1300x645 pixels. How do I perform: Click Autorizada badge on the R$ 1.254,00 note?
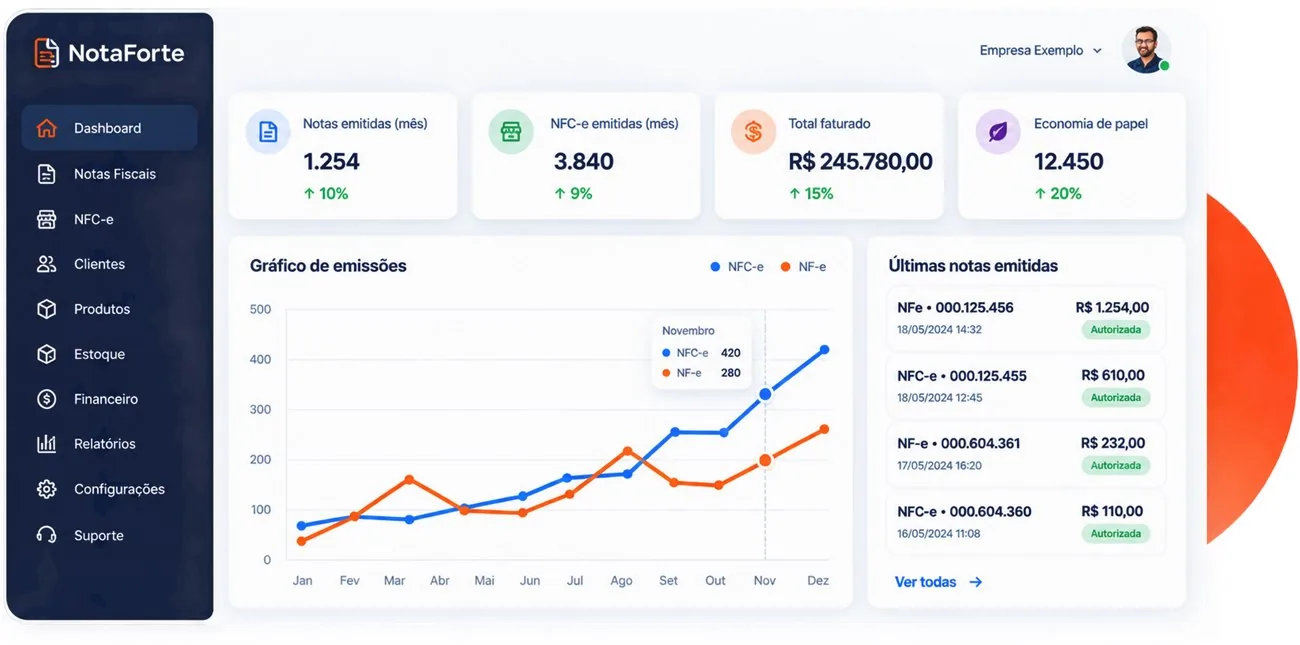click(x=1116, y=330)
